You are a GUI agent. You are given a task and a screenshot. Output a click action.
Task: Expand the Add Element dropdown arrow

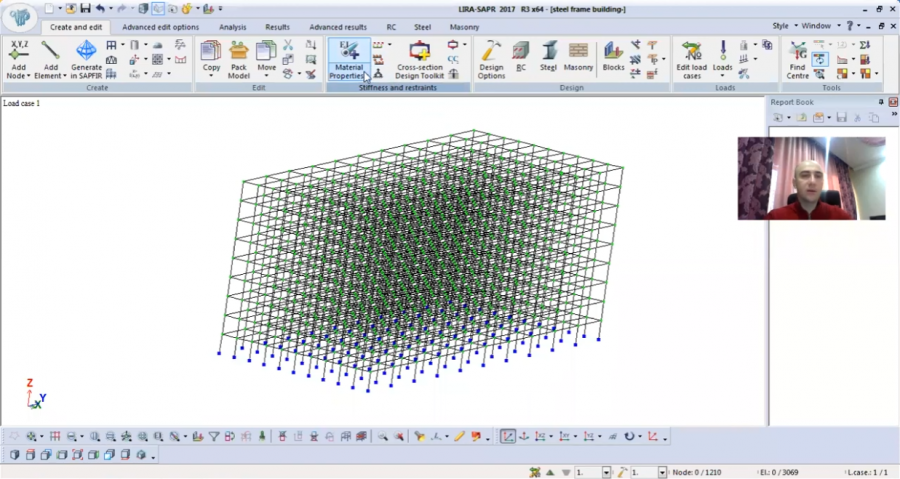click(61, 76)
